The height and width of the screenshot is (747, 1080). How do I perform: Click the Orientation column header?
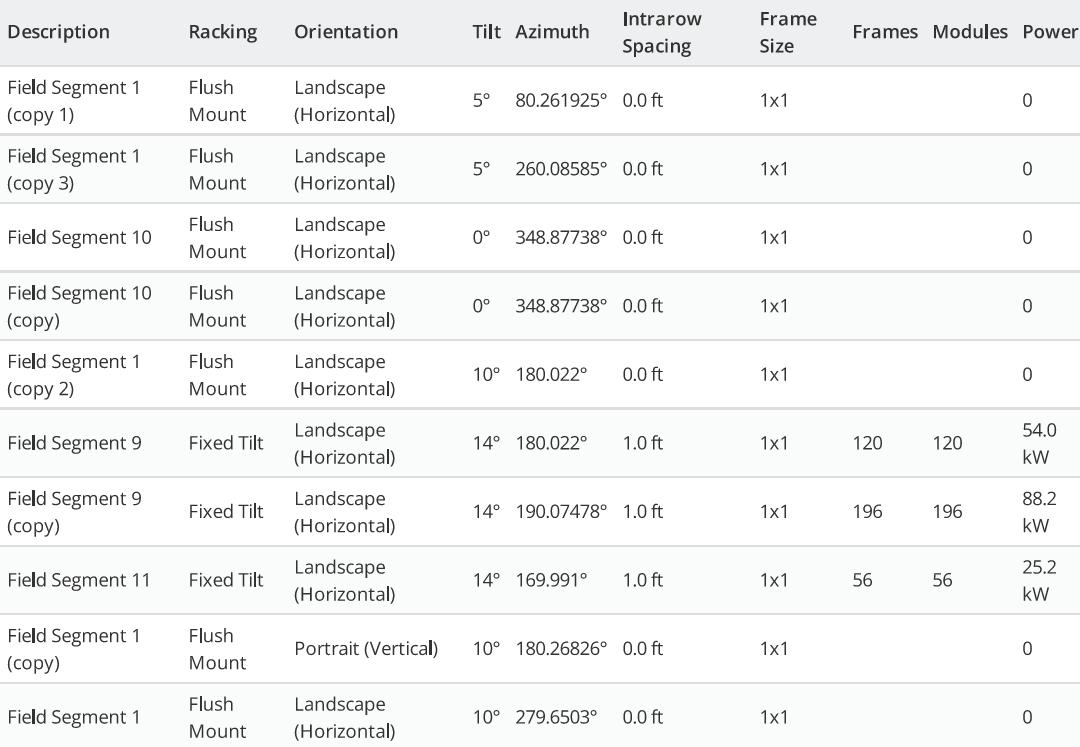coord(345,32)
